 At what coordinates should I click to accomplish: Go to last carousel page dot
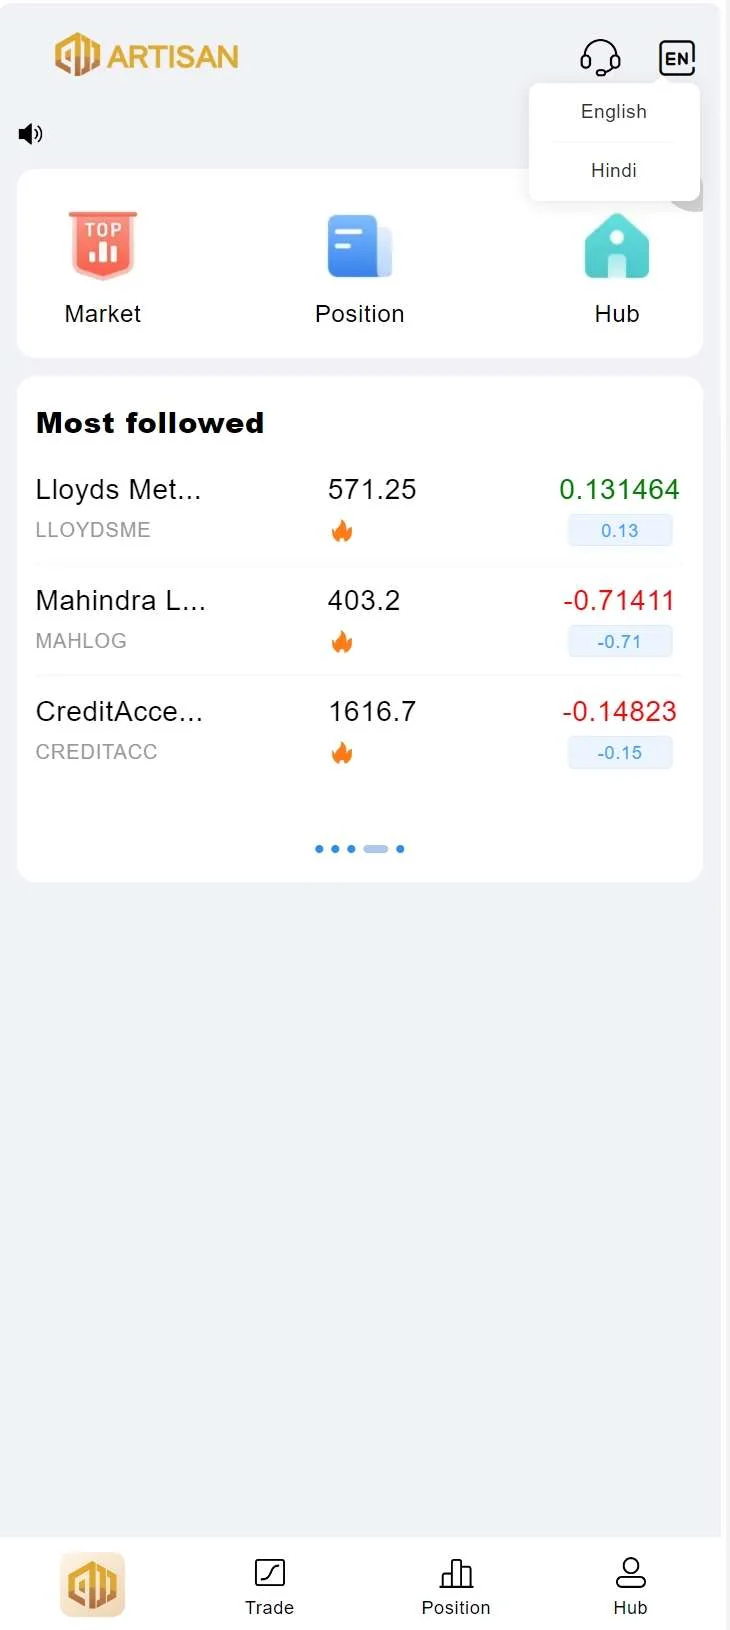pyautogui.click(x=400, y=849)
